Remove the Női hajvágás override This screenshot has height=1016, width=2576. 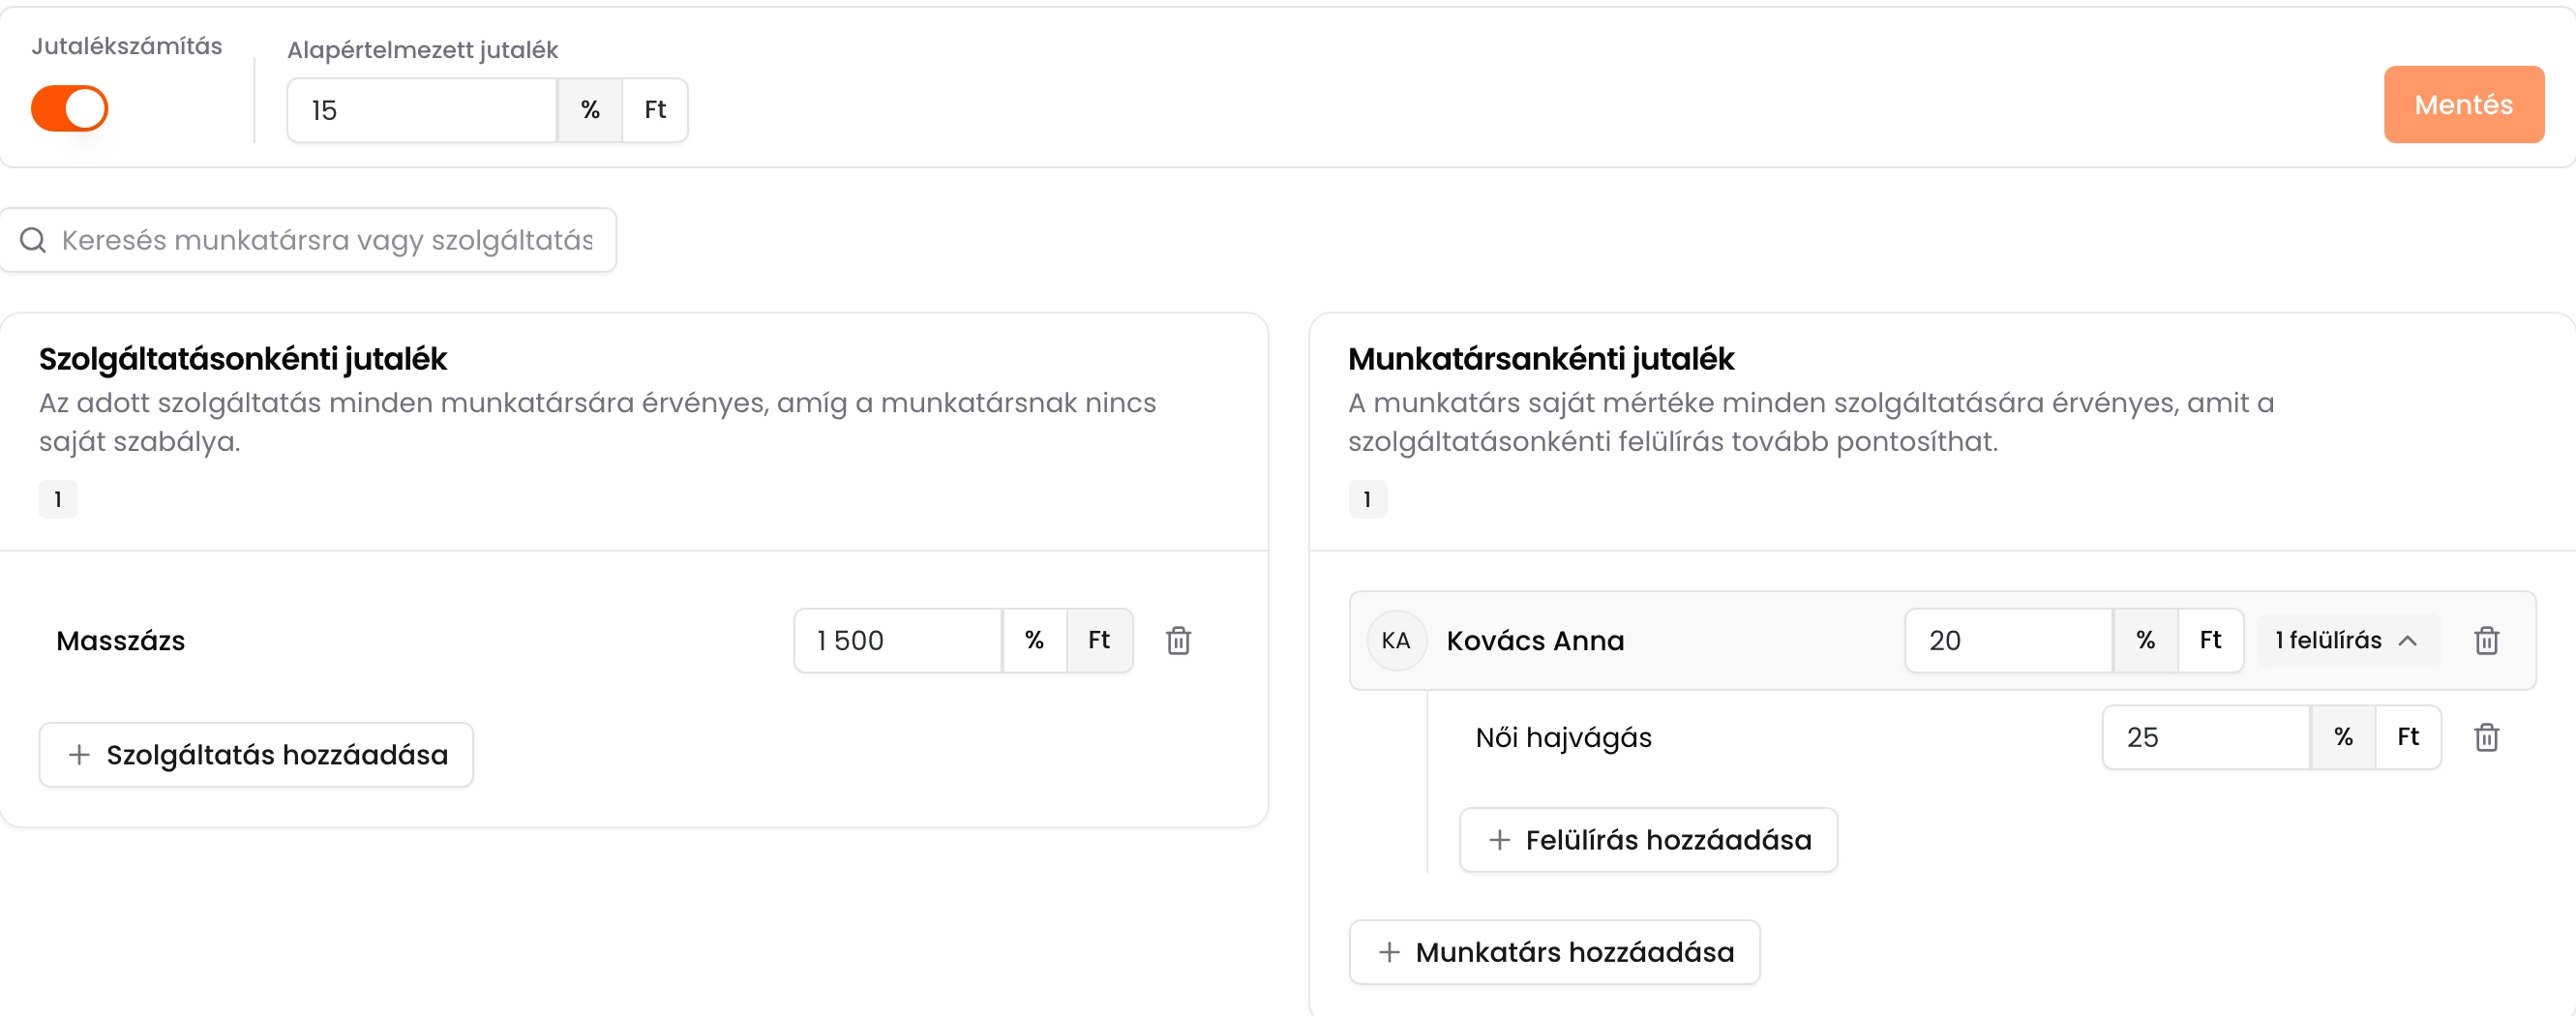pyautogui.click(x=2486, y=737)
